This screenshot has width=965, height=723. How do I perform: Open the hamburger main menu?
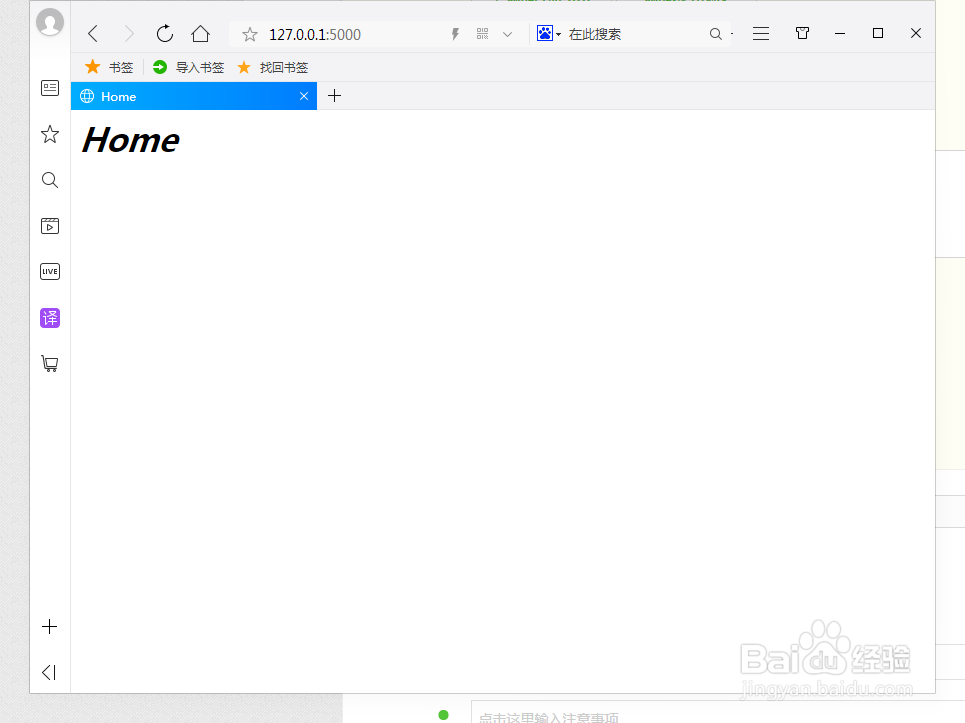760,33
